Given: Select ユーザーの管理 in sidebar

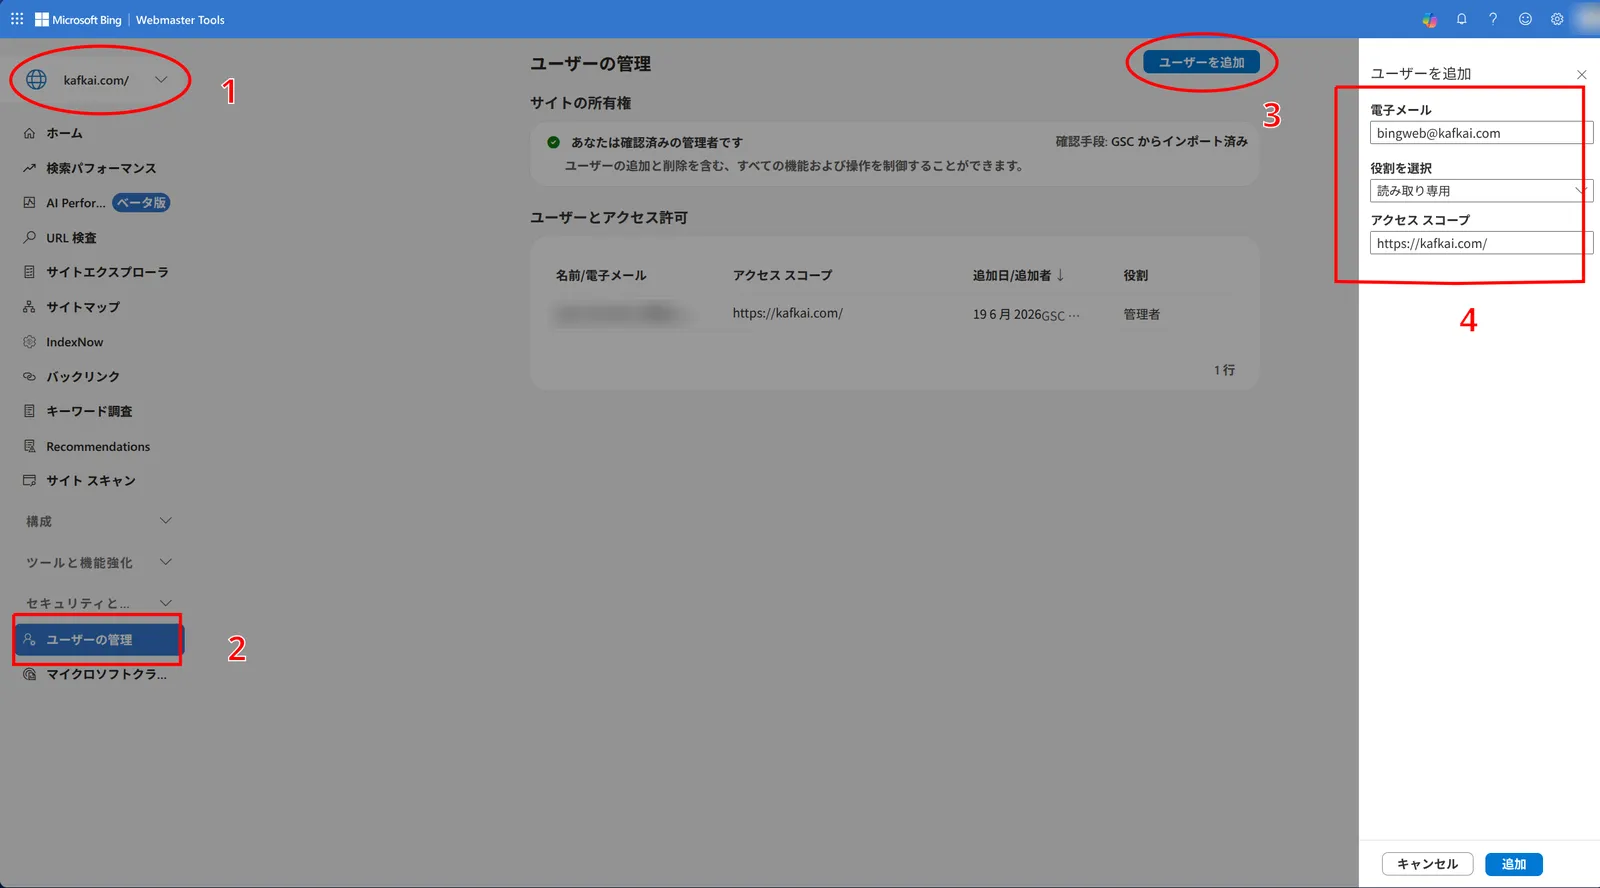Looking at the screenshot, I should click(99, 640).
